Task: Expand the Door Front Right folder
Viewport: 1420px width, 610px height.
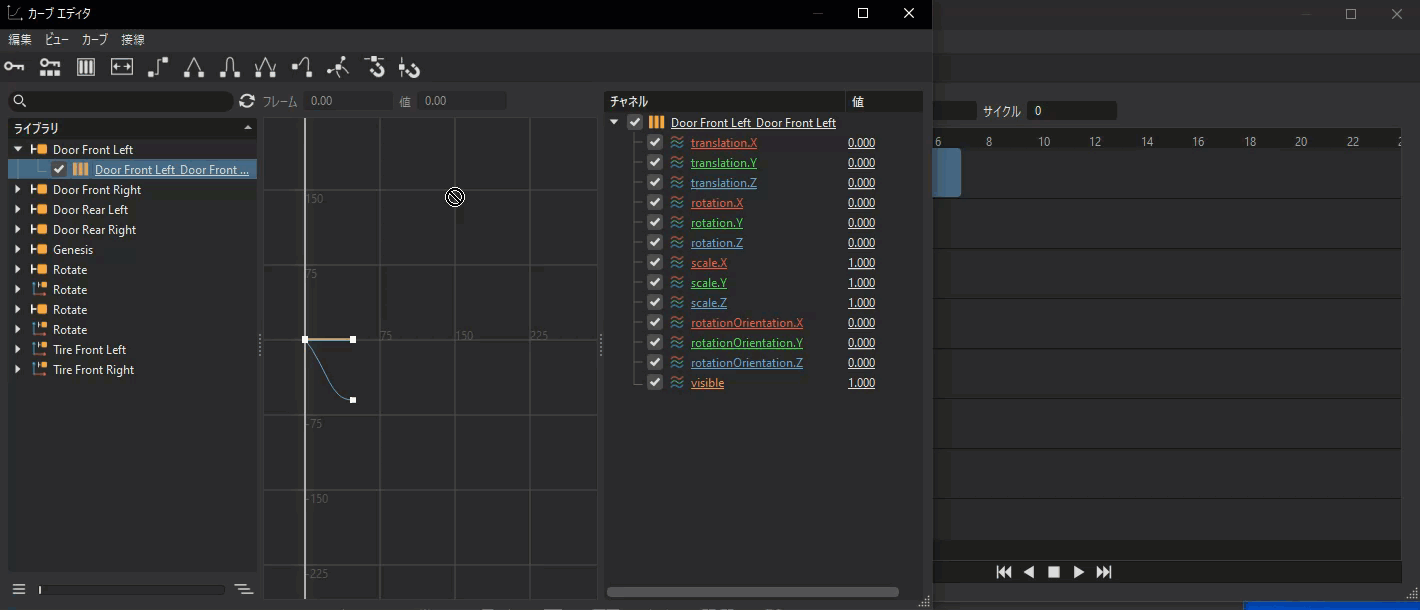Action: click(18, 190)
